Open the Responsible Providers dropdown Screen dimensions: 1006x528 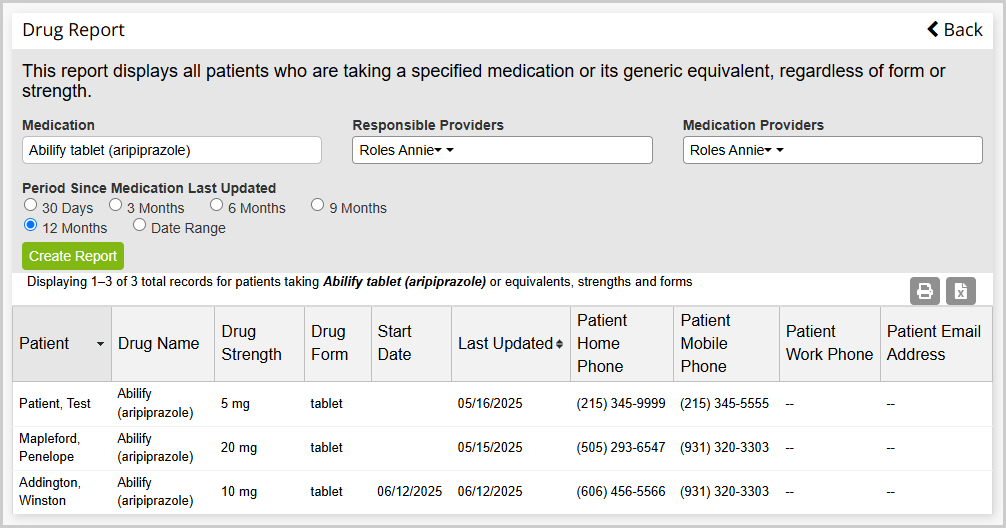click(x=502, y=150)
